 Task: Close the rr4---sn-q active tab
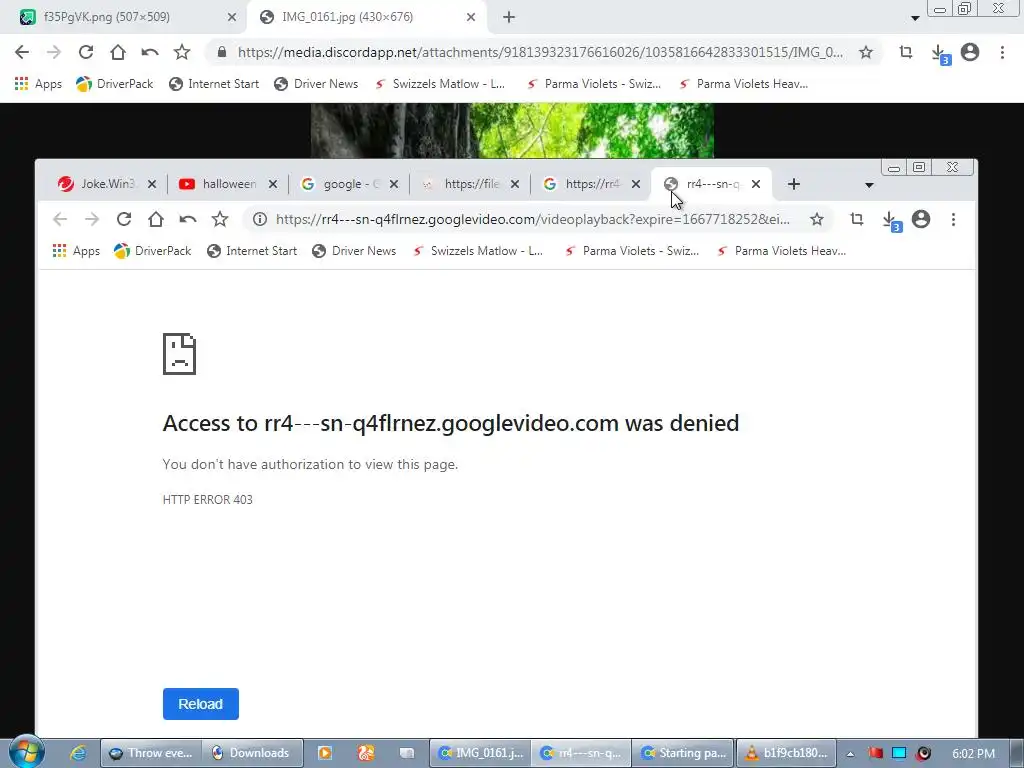pos(756,184)
